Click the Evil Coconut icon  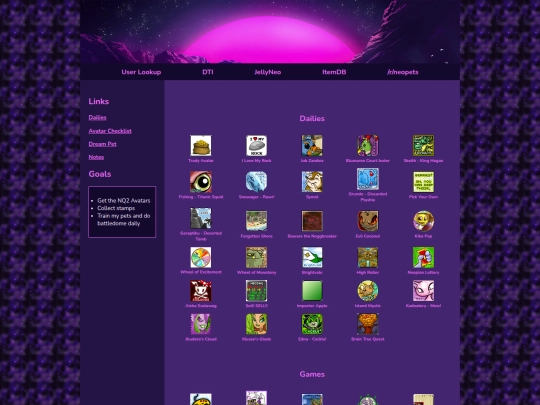(x=368, y=221)
